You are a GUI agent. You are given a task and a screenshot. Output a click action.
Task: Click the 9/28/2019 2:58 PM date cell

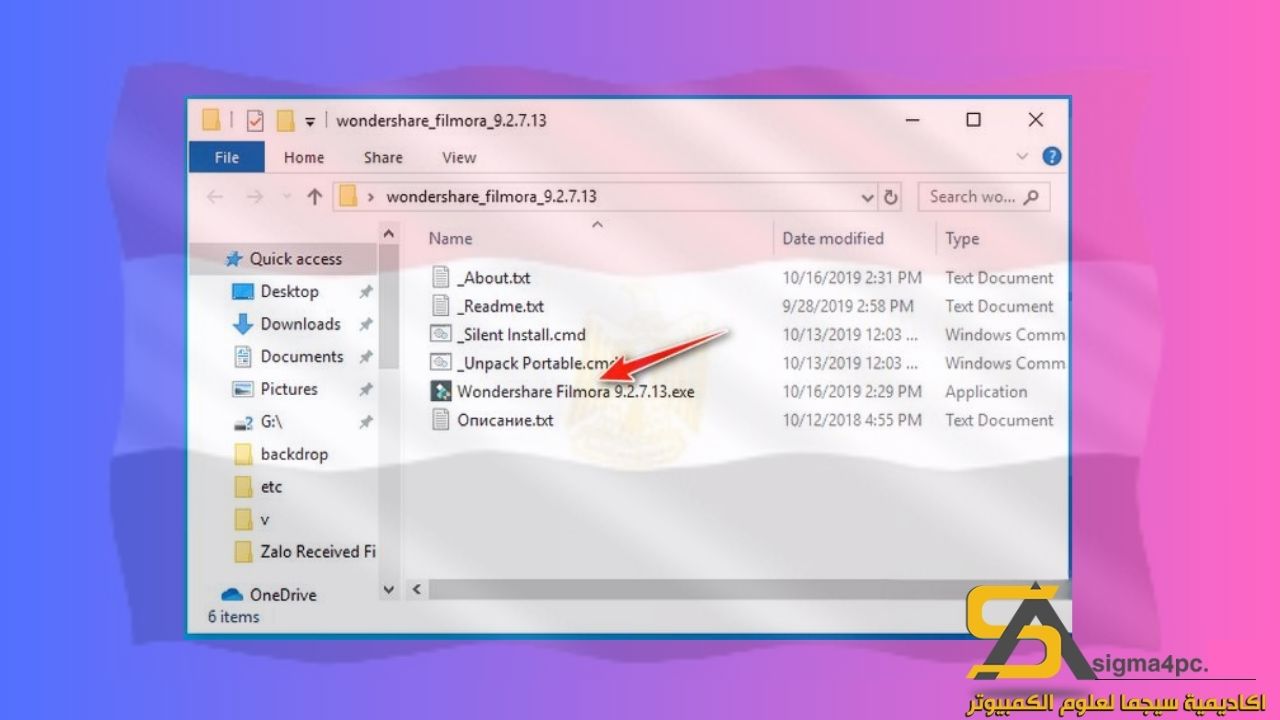pyautogui.click(x=848, y=306)
